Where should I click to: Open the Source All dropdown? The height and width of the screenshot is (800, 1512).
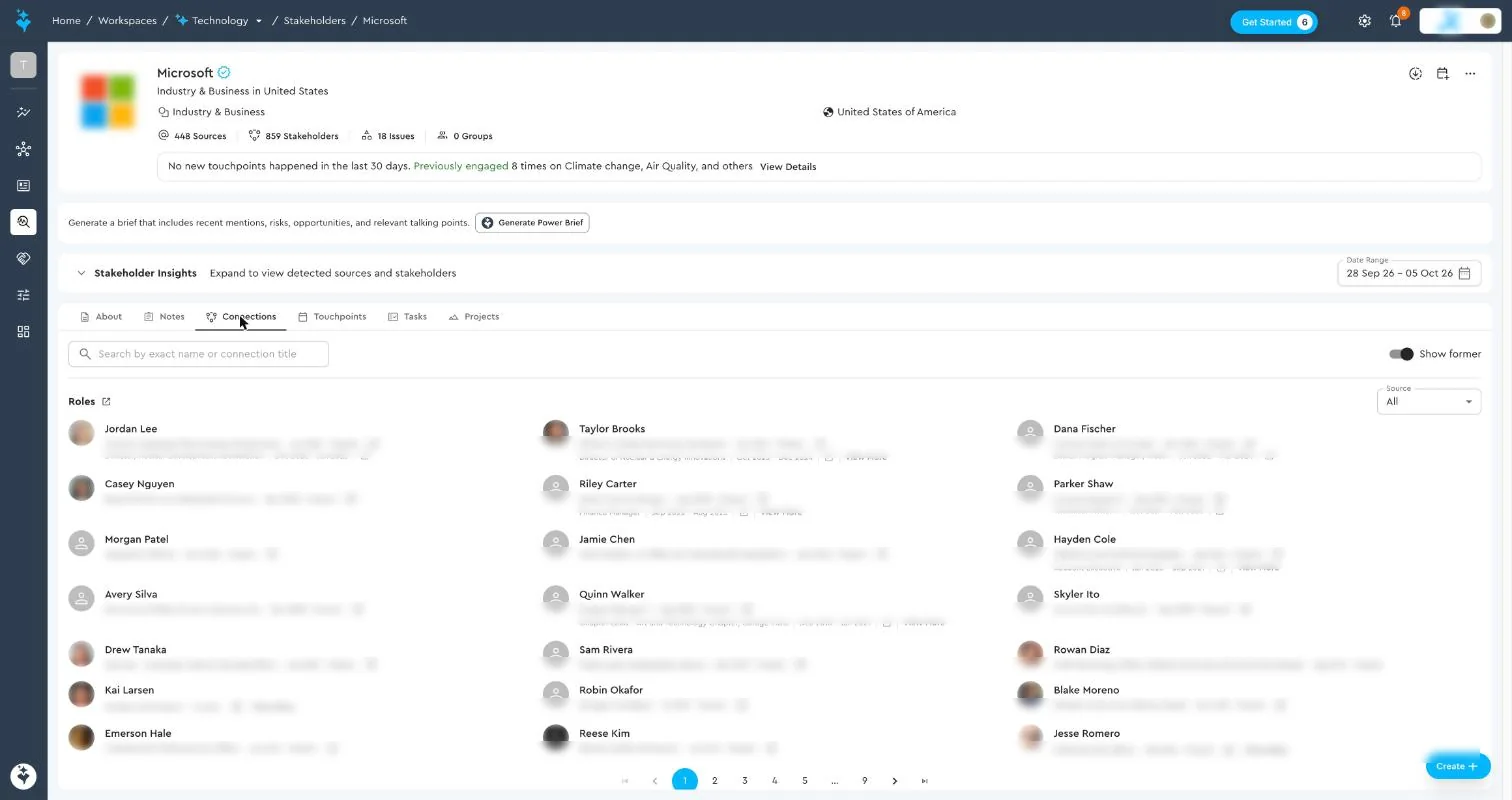(1429, 401)
